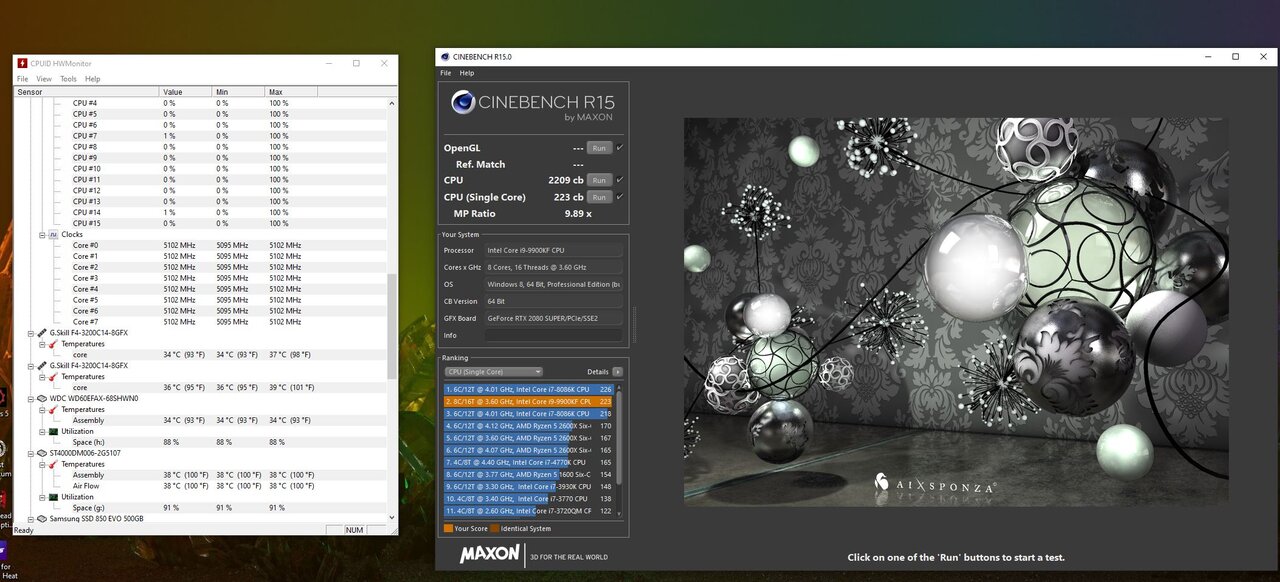The height and width of the screenshot is (582, 1280).
Task: Click the ST4000DM006 Temperatures thermometer icon
Action: click(53, 464)
